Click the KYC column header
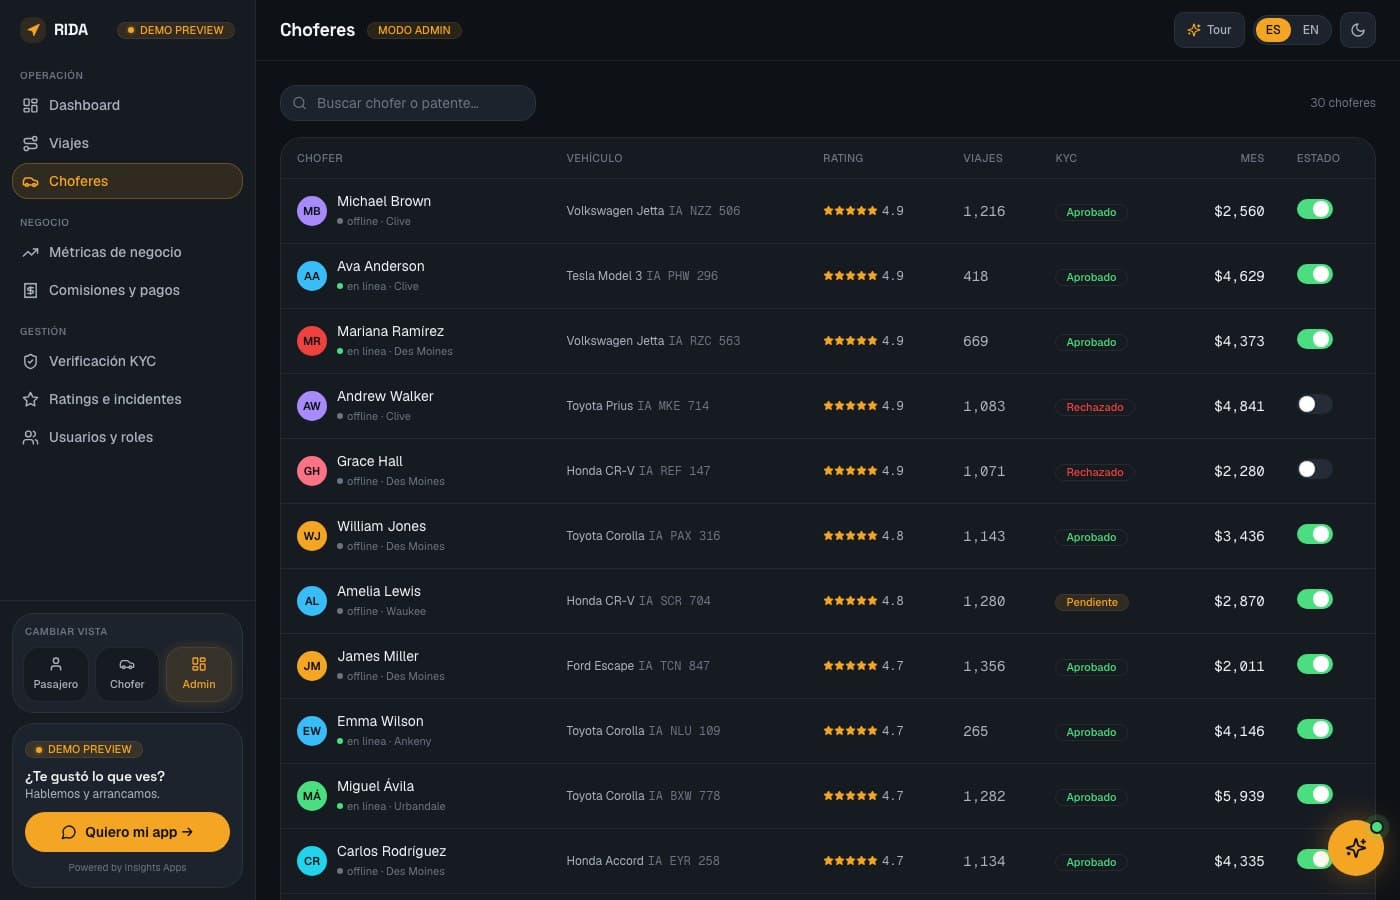1400x900 pixels. [1066, 158]
